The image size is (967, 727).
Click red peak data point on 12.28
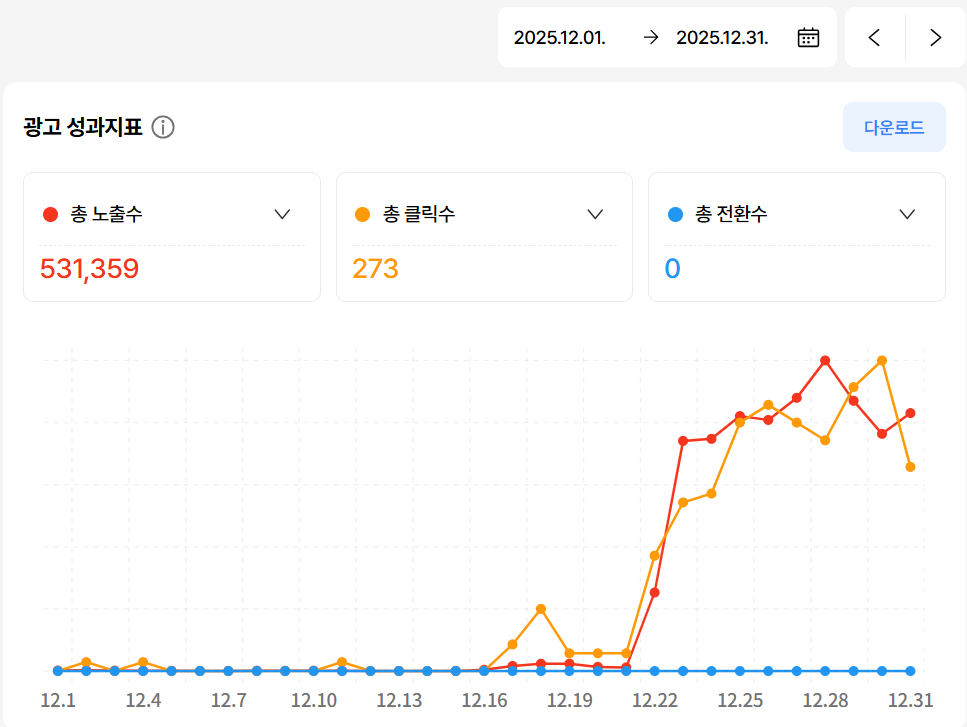click(x=825, y=360)
